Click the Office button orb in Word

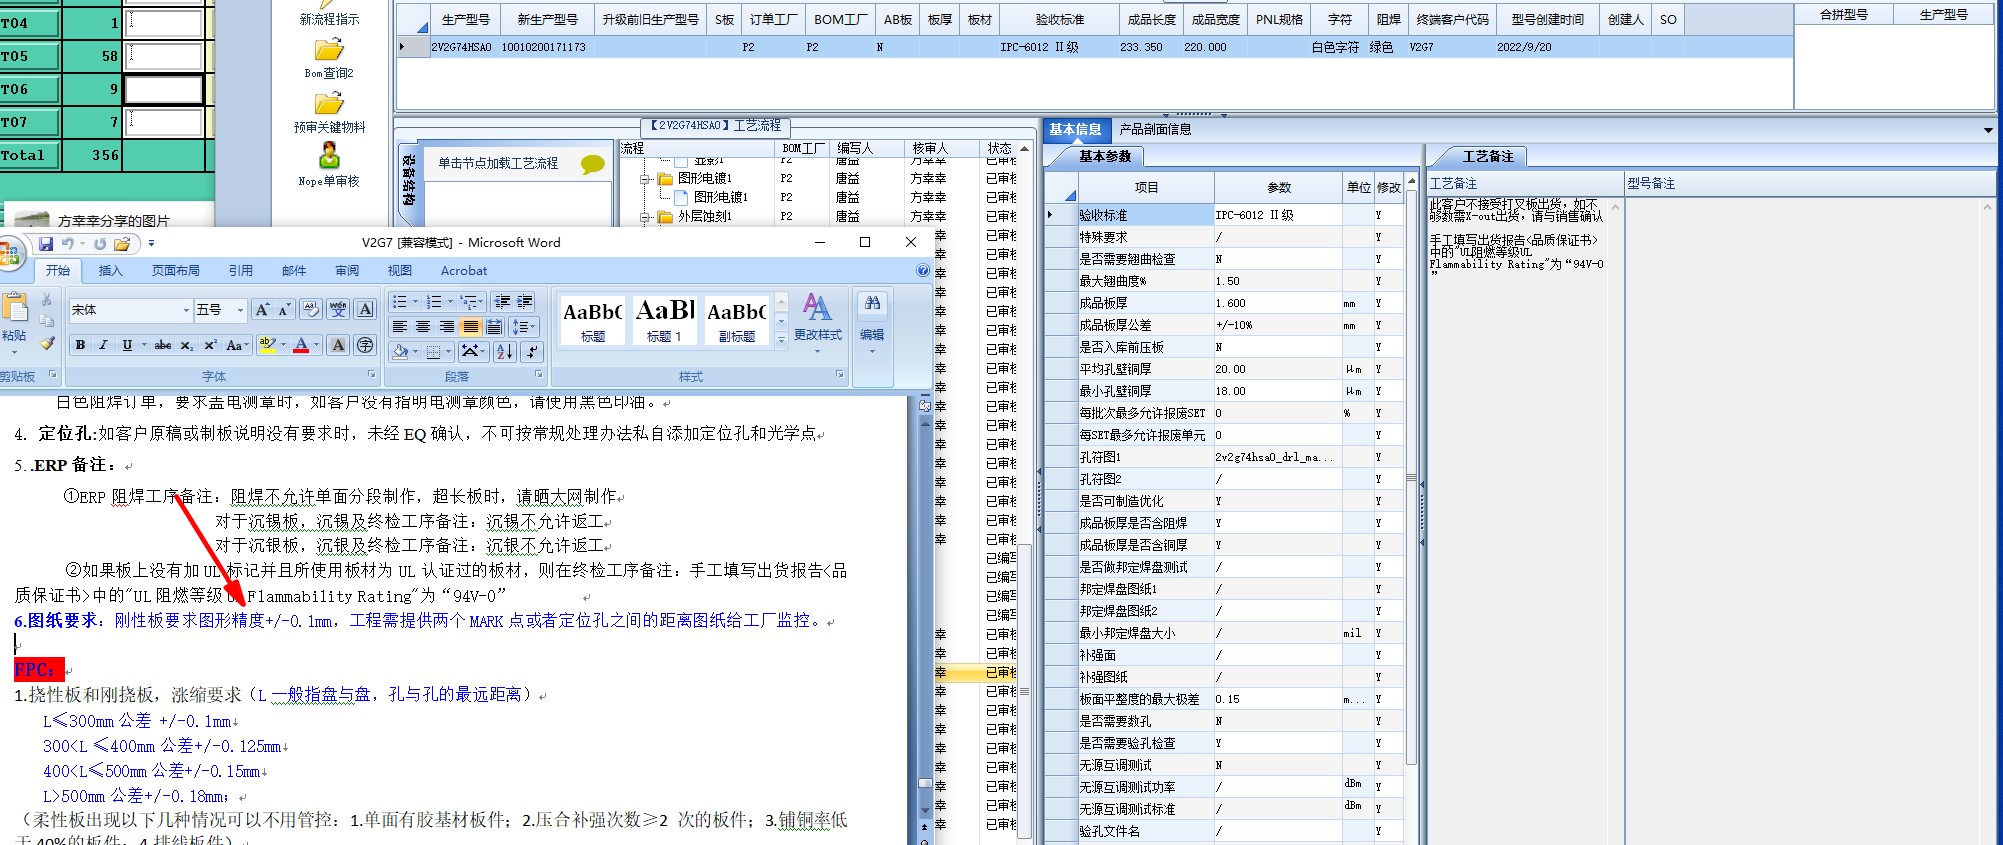coord(9,253)
